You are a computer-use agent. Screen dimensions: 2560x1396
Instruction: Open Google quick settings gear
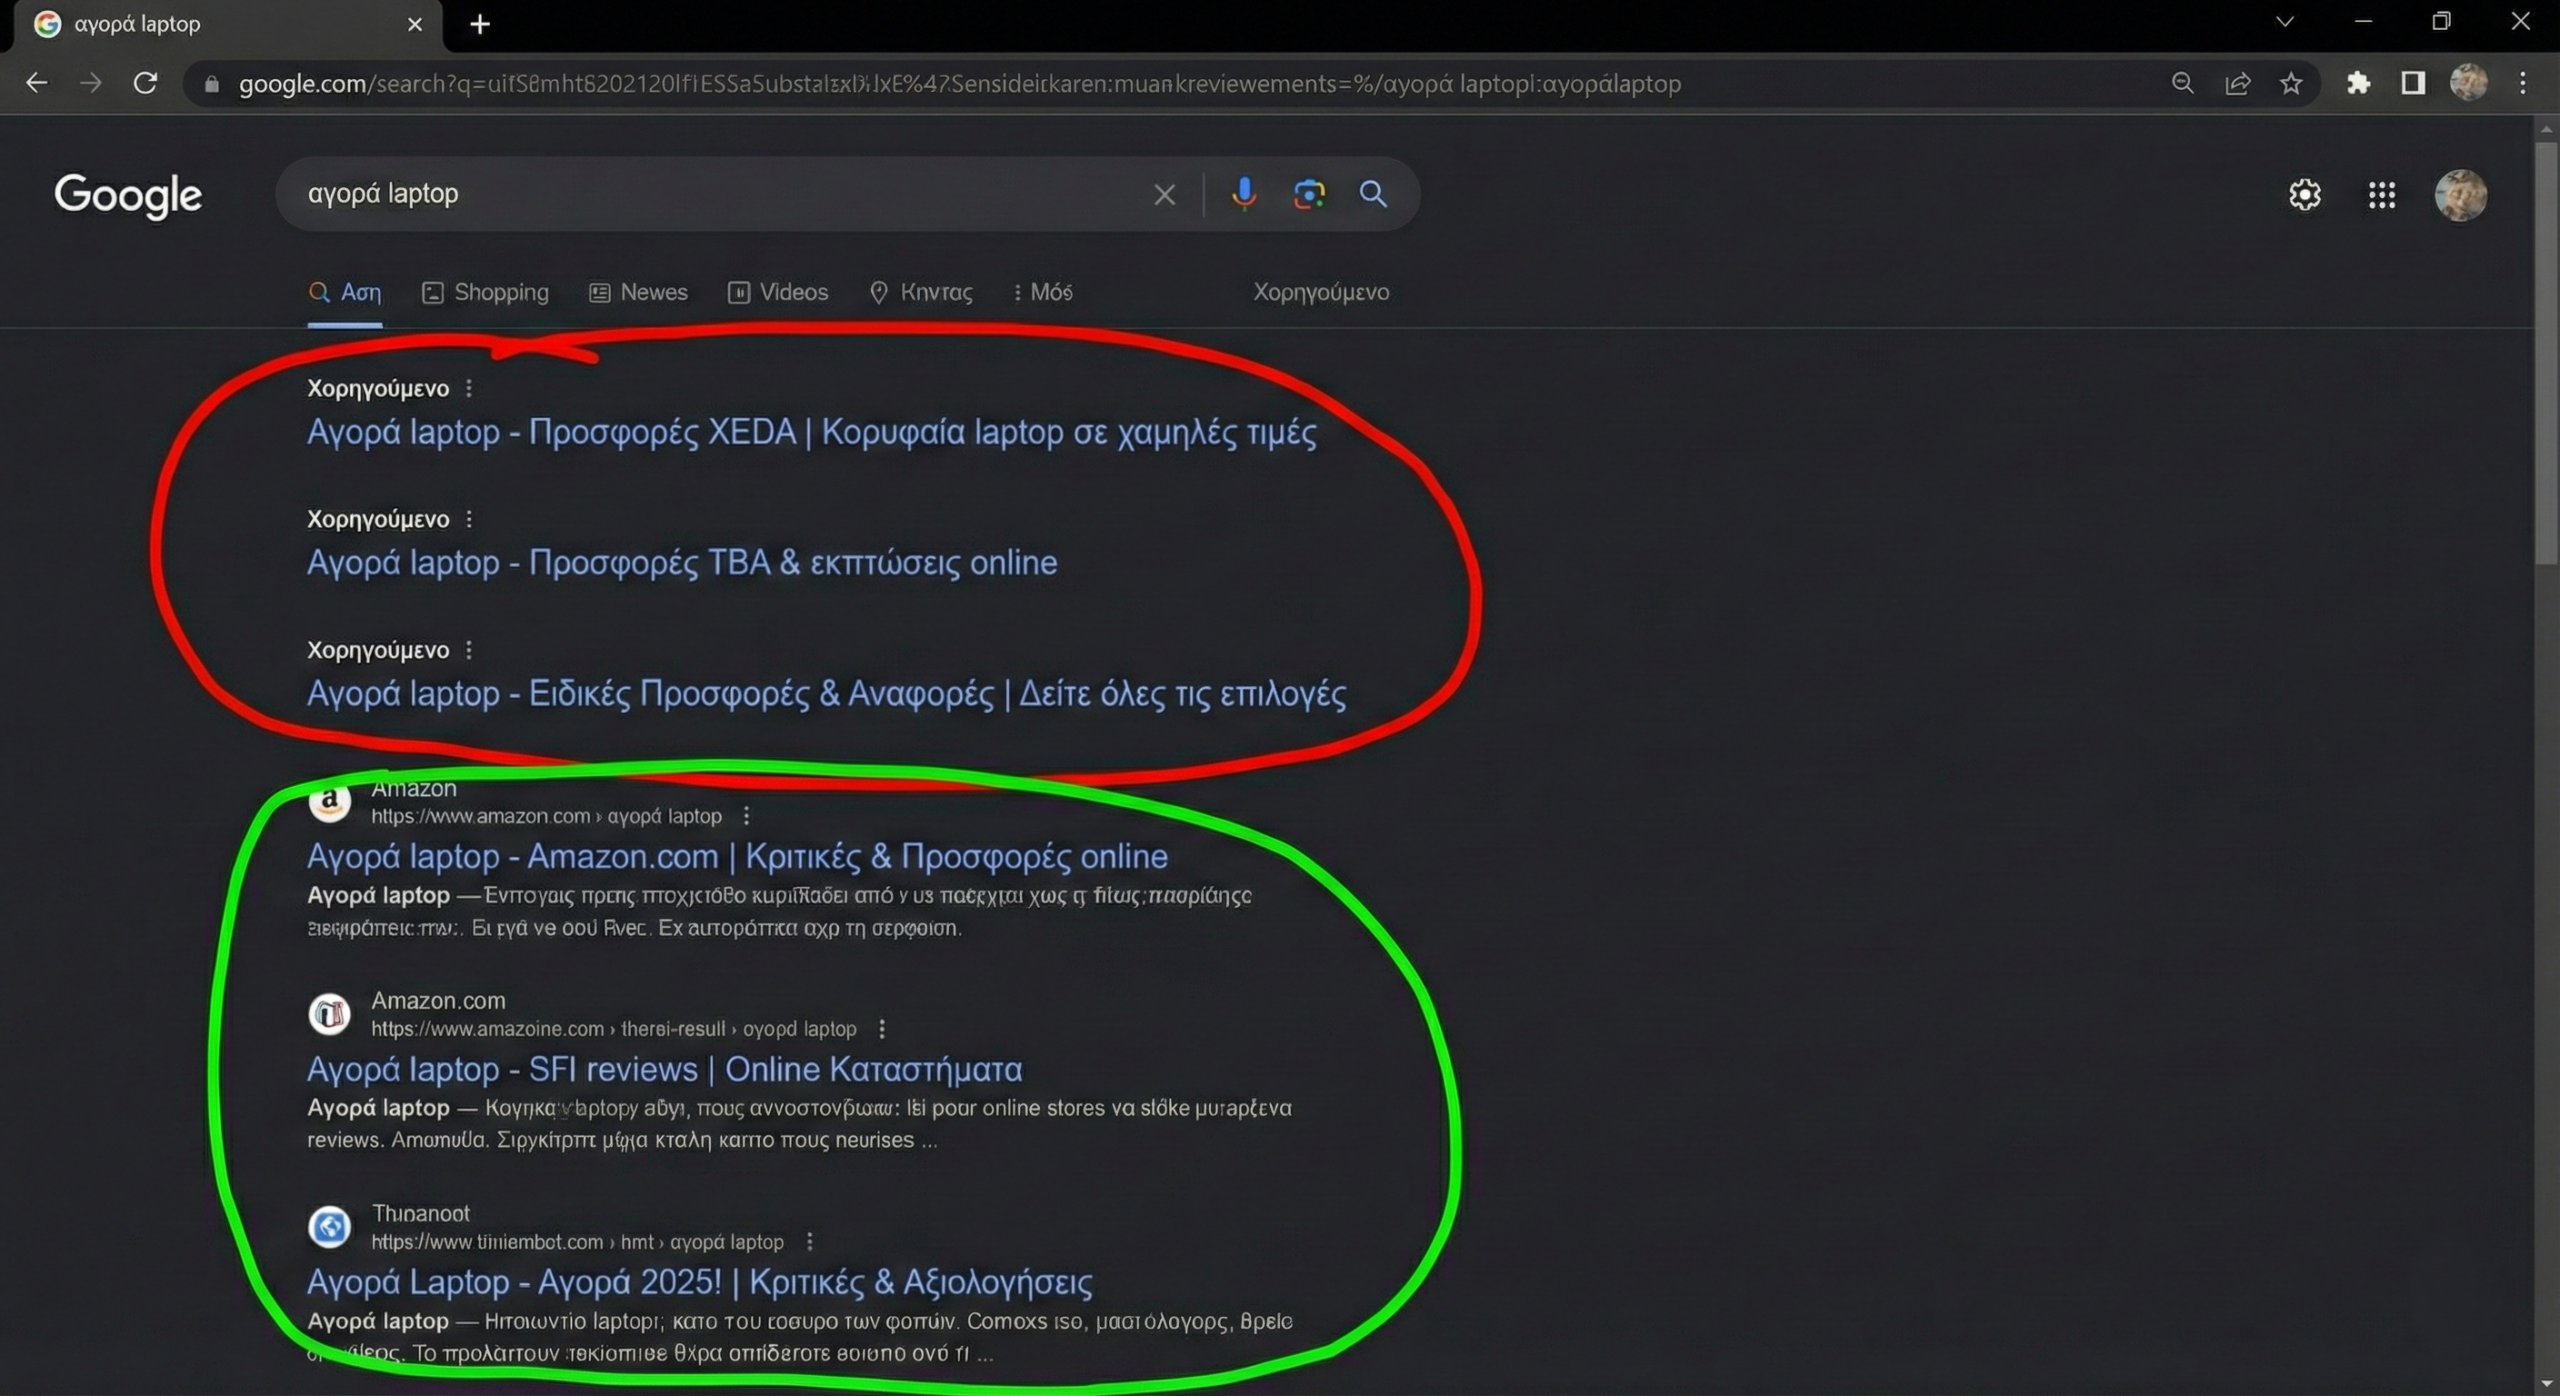click(x=2304, y=194)
